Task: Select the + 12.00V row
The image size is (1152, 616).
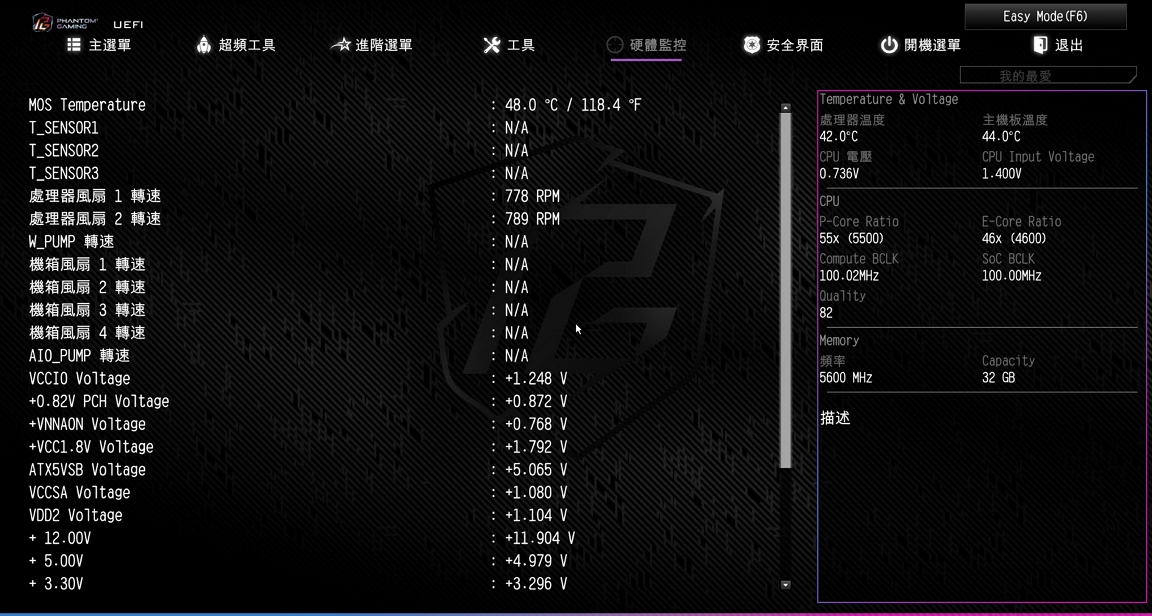Action: coord(400,538)
